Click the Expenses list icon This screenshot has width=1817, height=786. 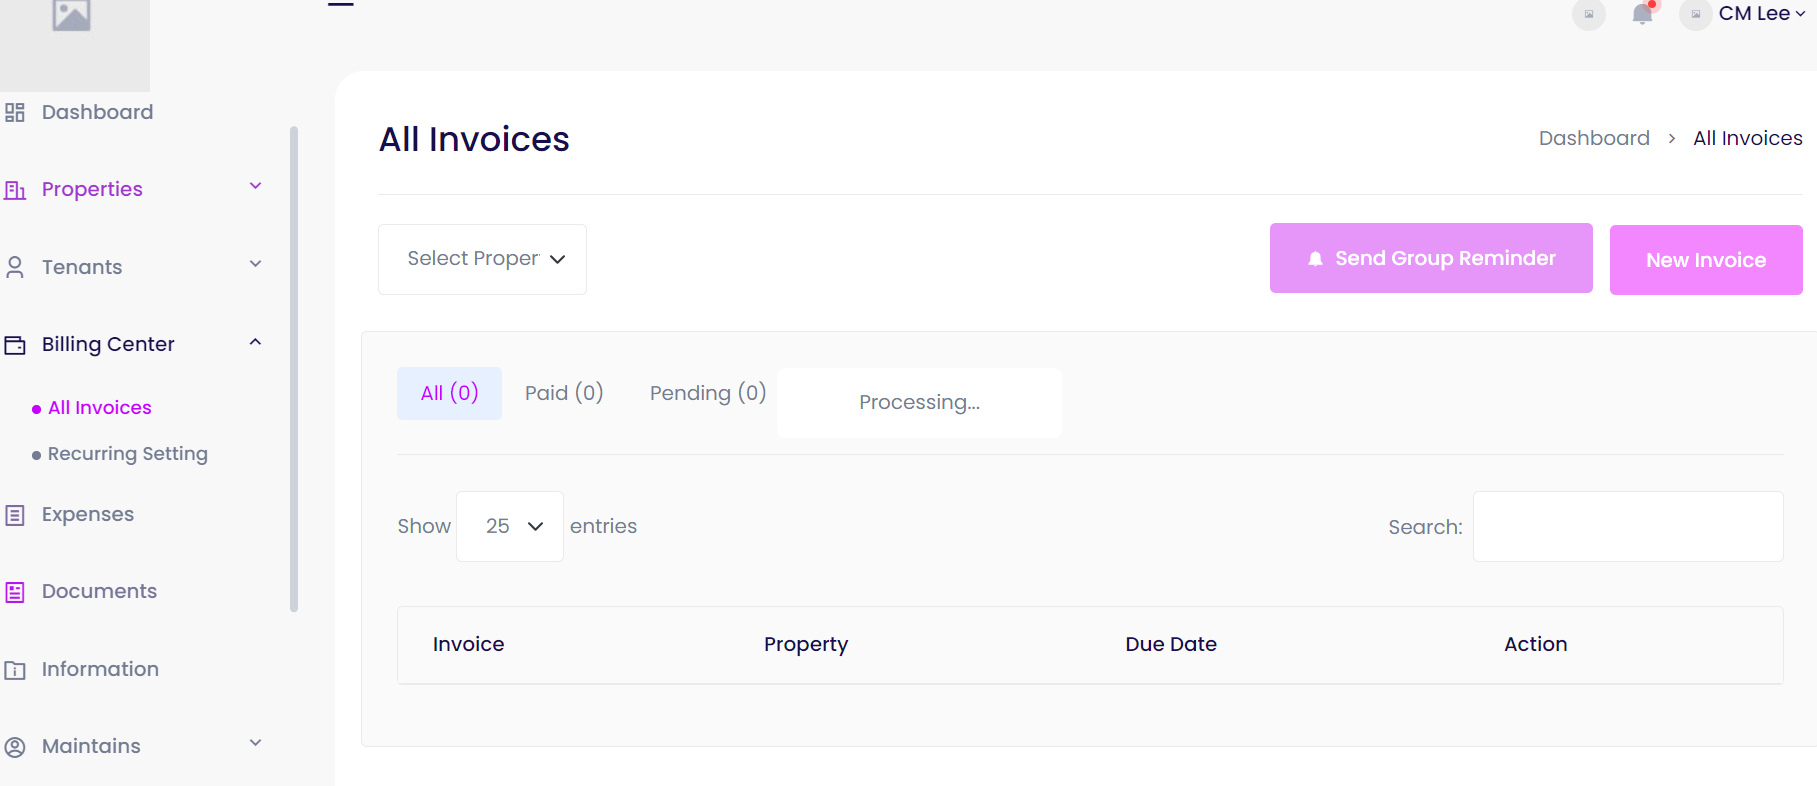(x=15, y=515)
